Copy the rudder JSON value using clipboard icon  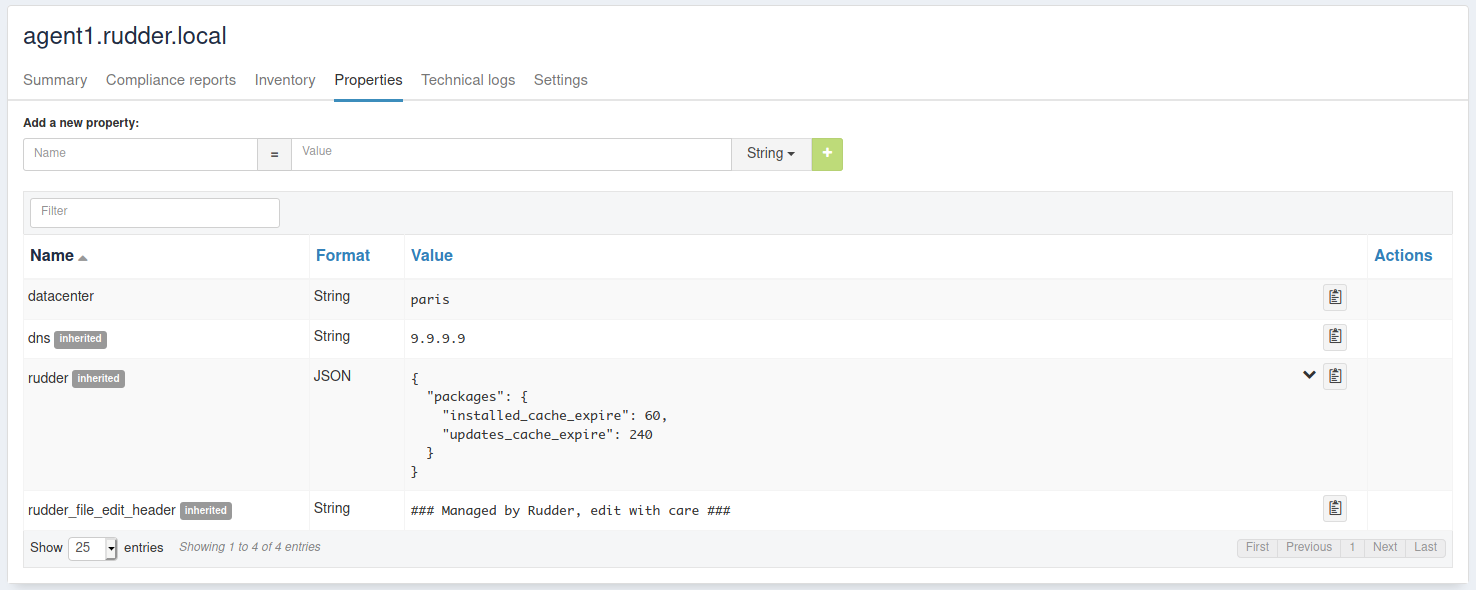point(1334,375)
